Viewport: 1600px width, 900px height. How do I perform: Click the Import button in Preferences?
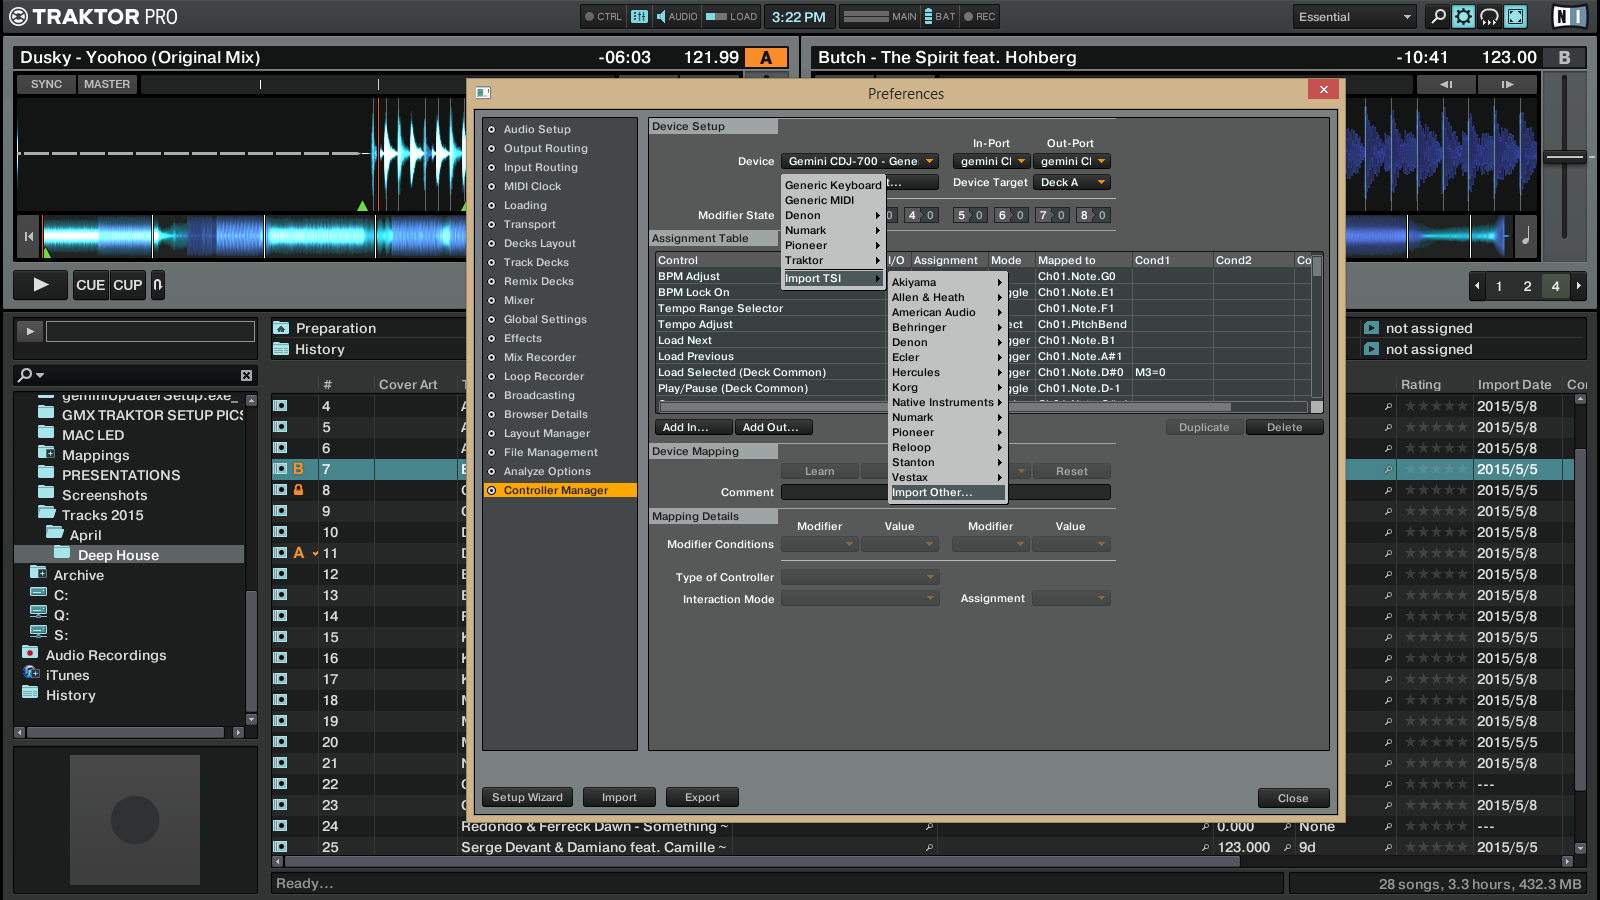[619, 797]
